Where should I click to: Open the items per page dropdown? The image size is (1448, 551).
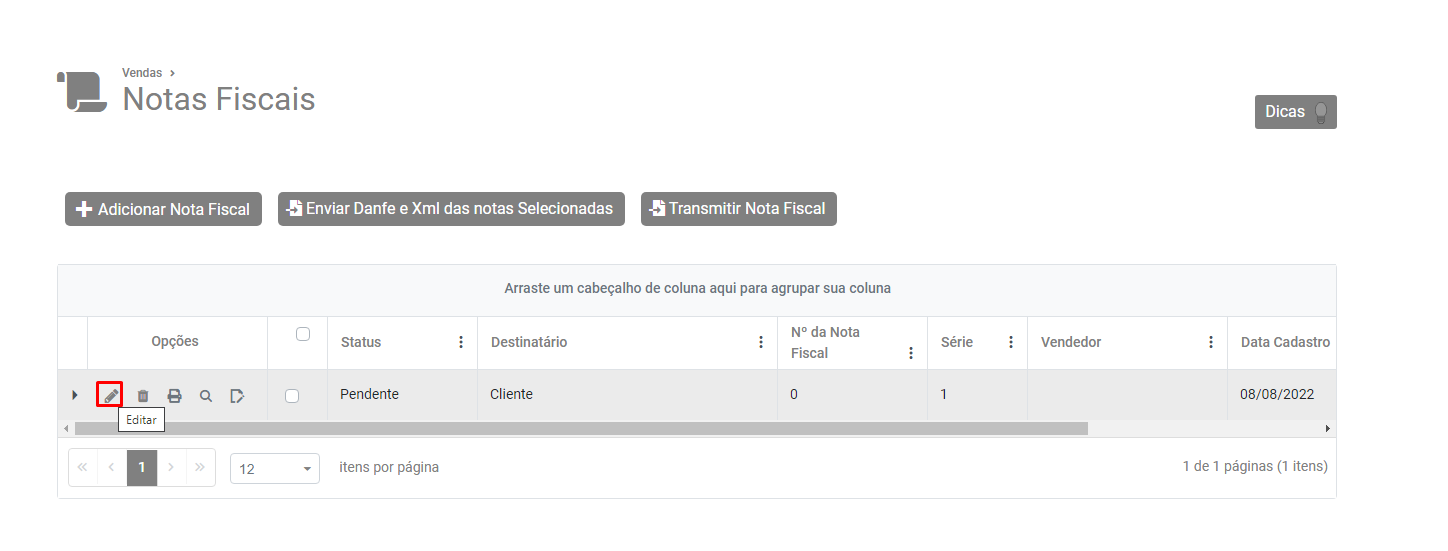click(x=275, y=468)
